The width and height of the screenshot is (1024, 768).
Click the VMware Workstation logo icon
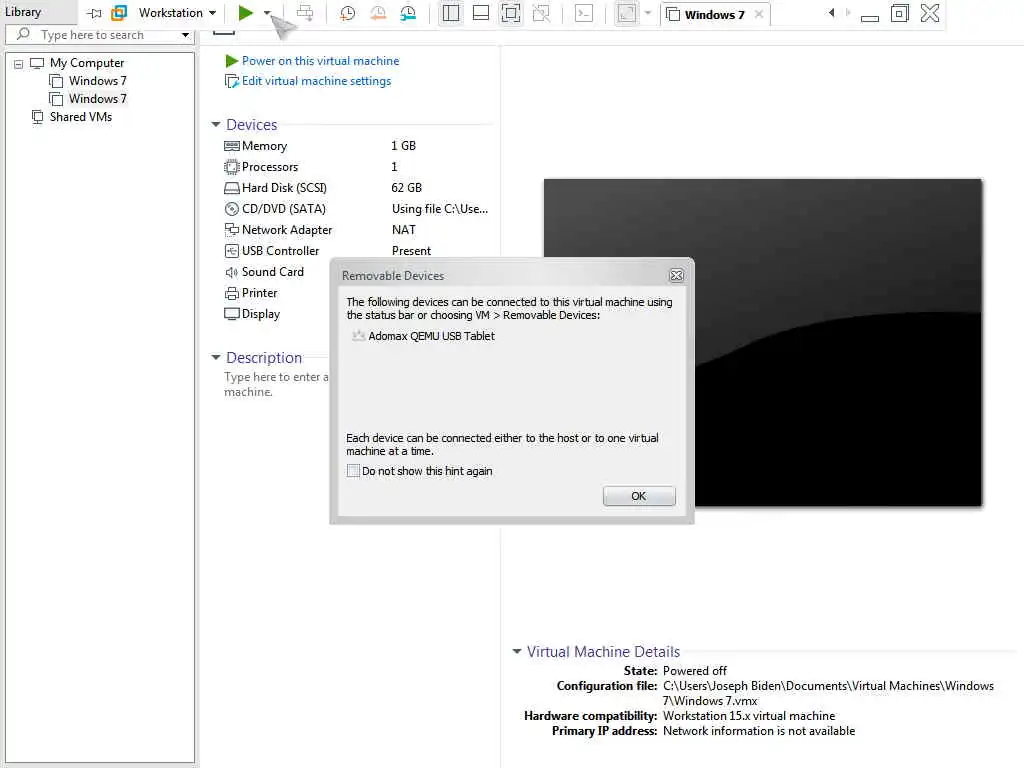pos(119,13)
